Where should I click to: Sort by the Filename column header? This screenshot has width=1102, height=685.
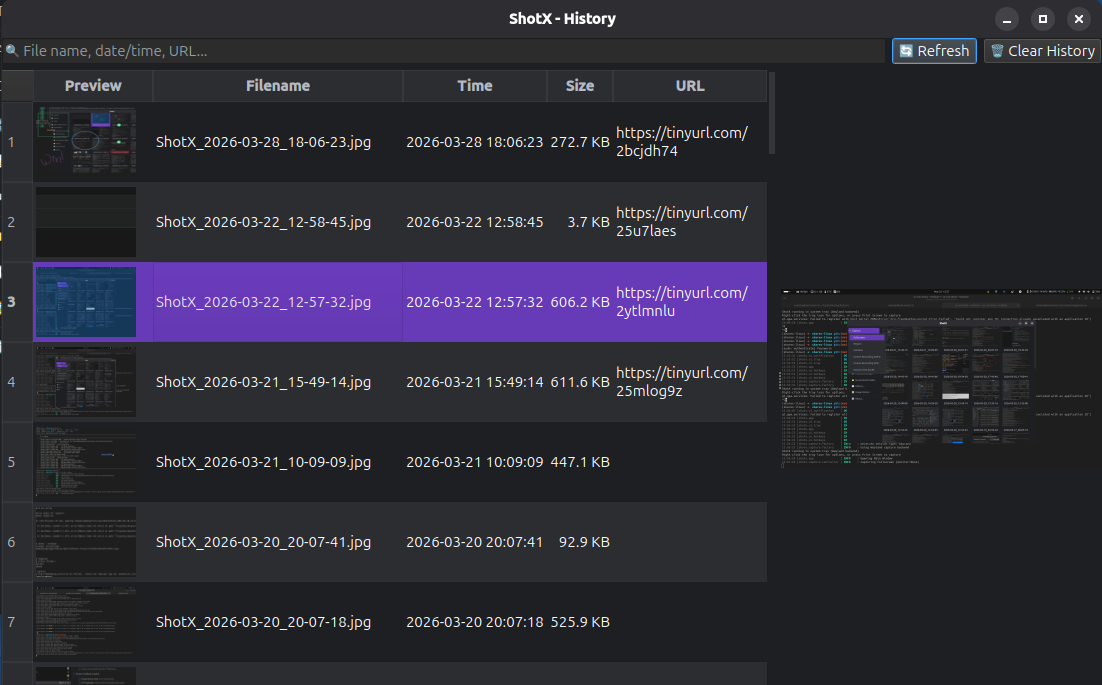pos(278,86)
